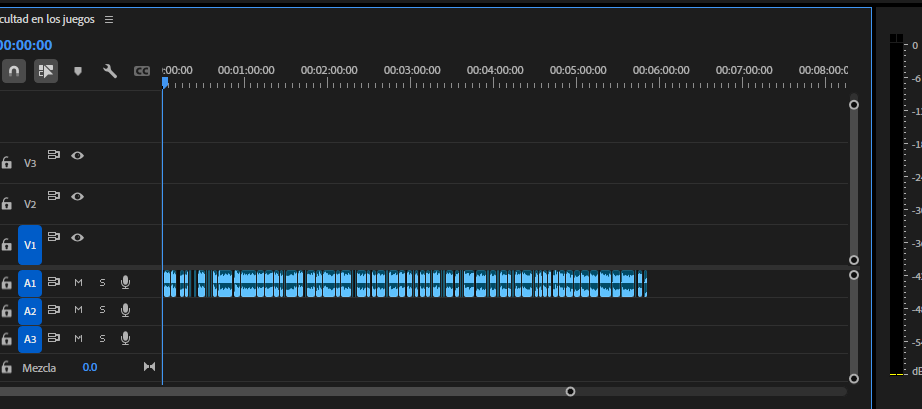
Task: Click the Mezcla track output icon
Action: tap(150, 367)
